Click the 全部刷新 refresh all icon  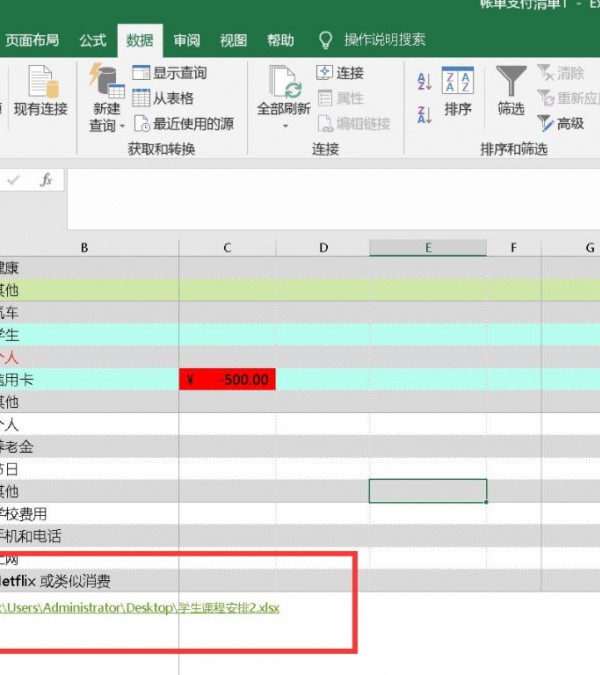coord(285,82)
